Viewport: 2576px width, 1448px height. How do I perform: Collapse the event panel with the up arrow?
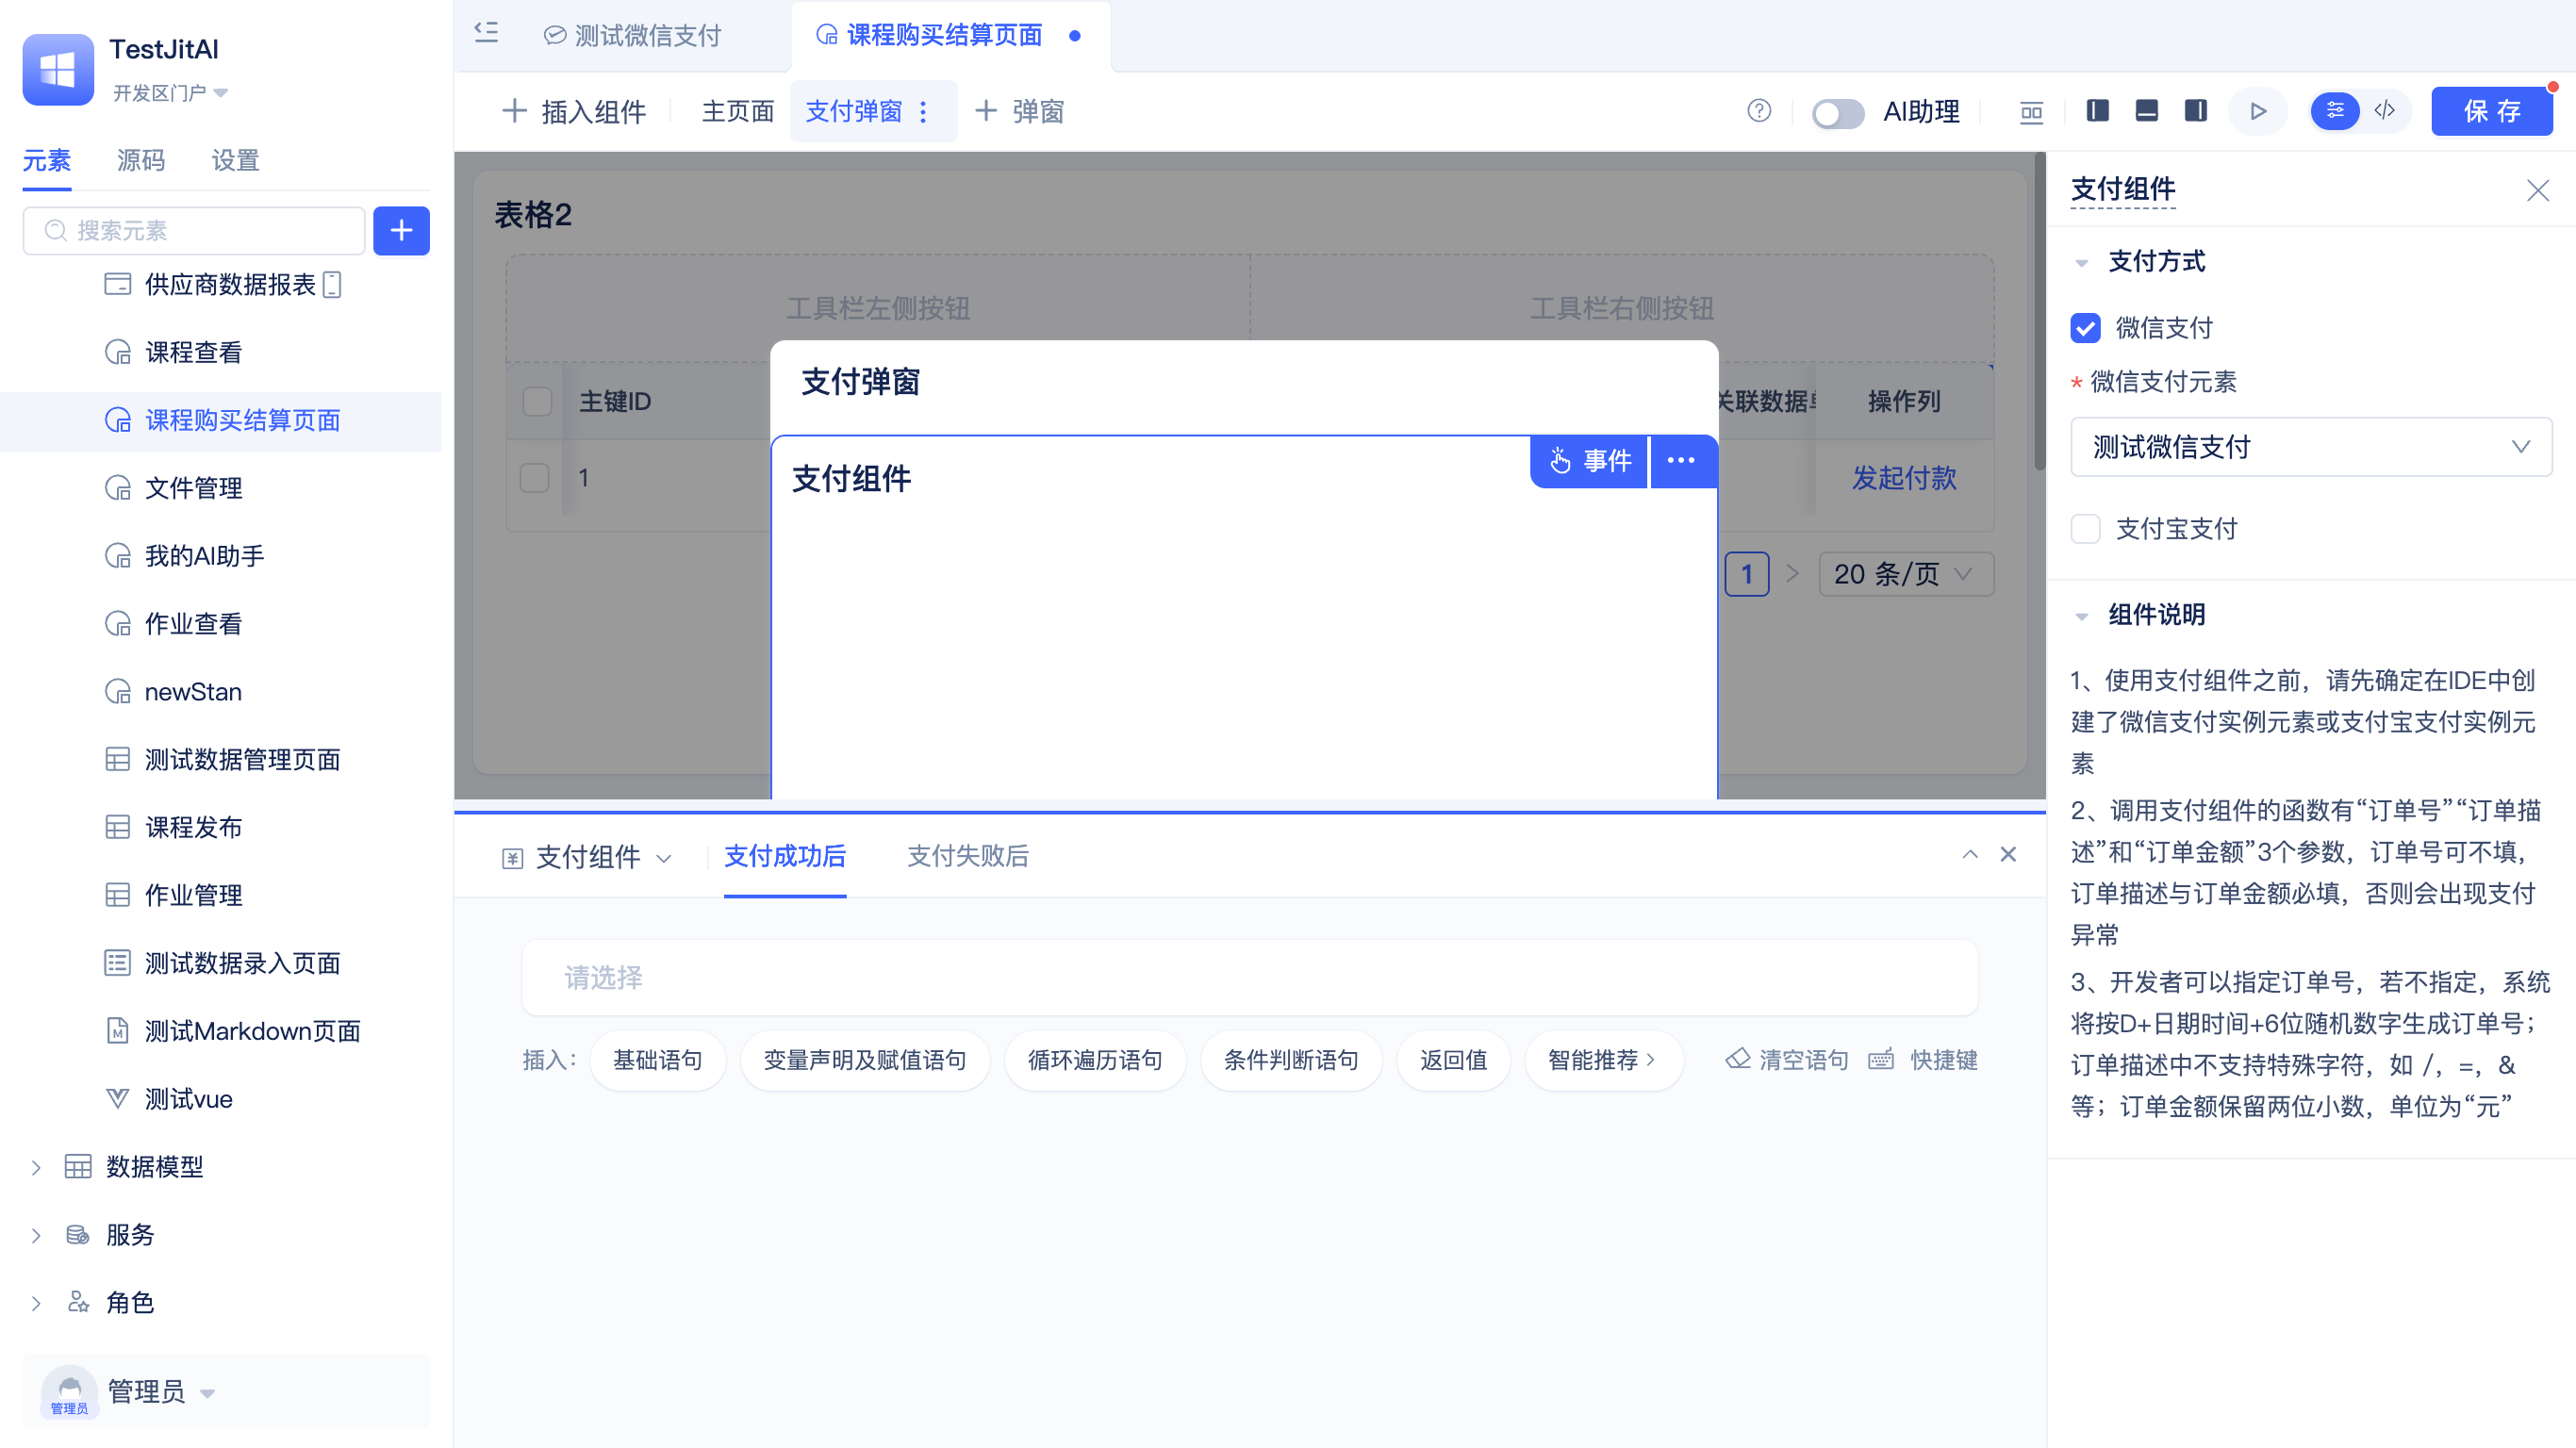point(1970,854)
